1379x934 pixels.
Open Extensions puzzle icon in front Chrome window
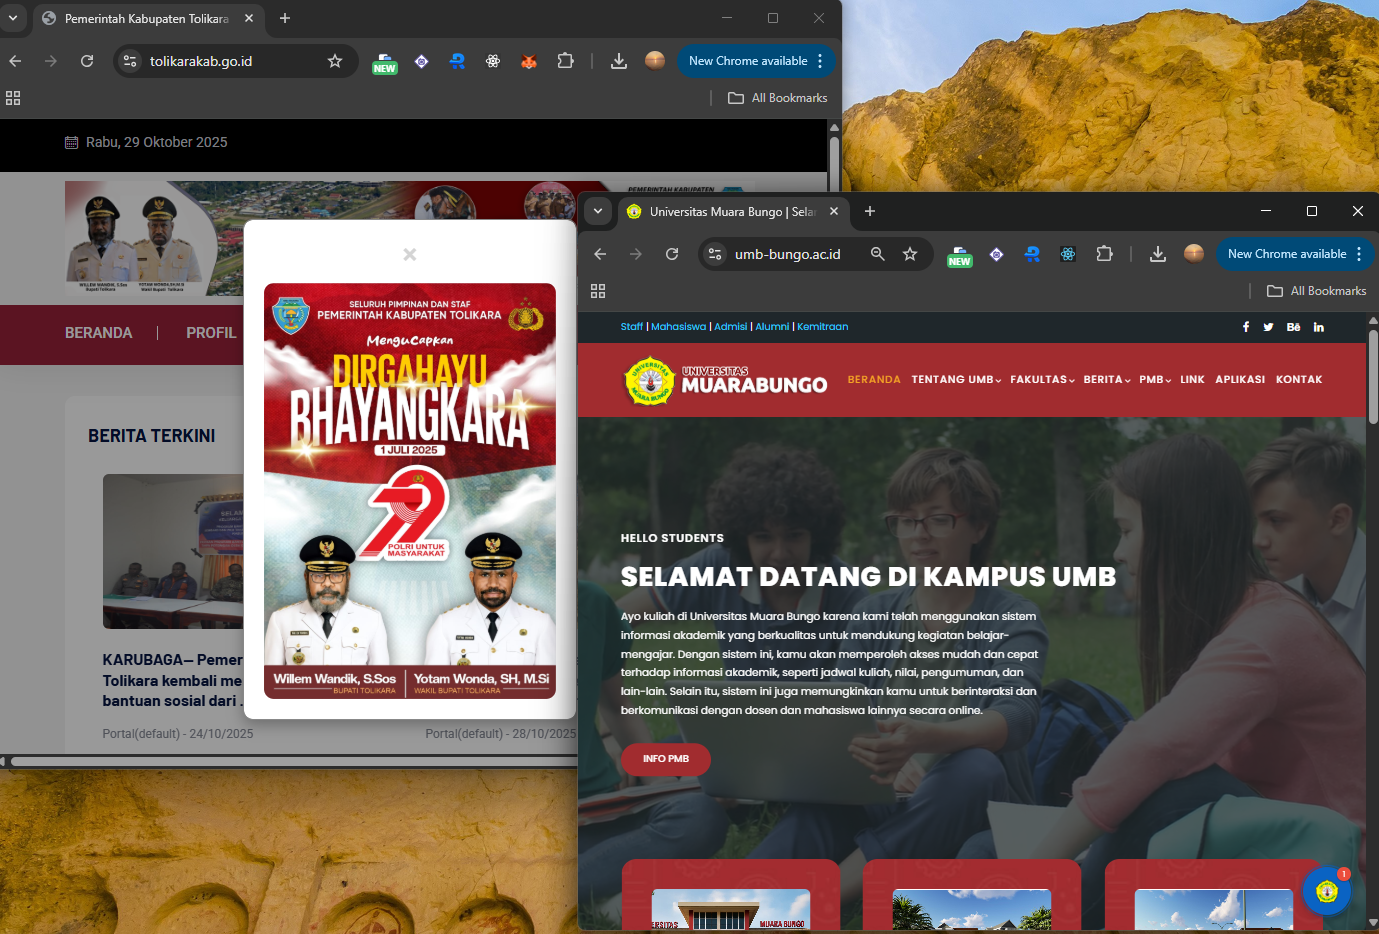(x=1104, y=254)
